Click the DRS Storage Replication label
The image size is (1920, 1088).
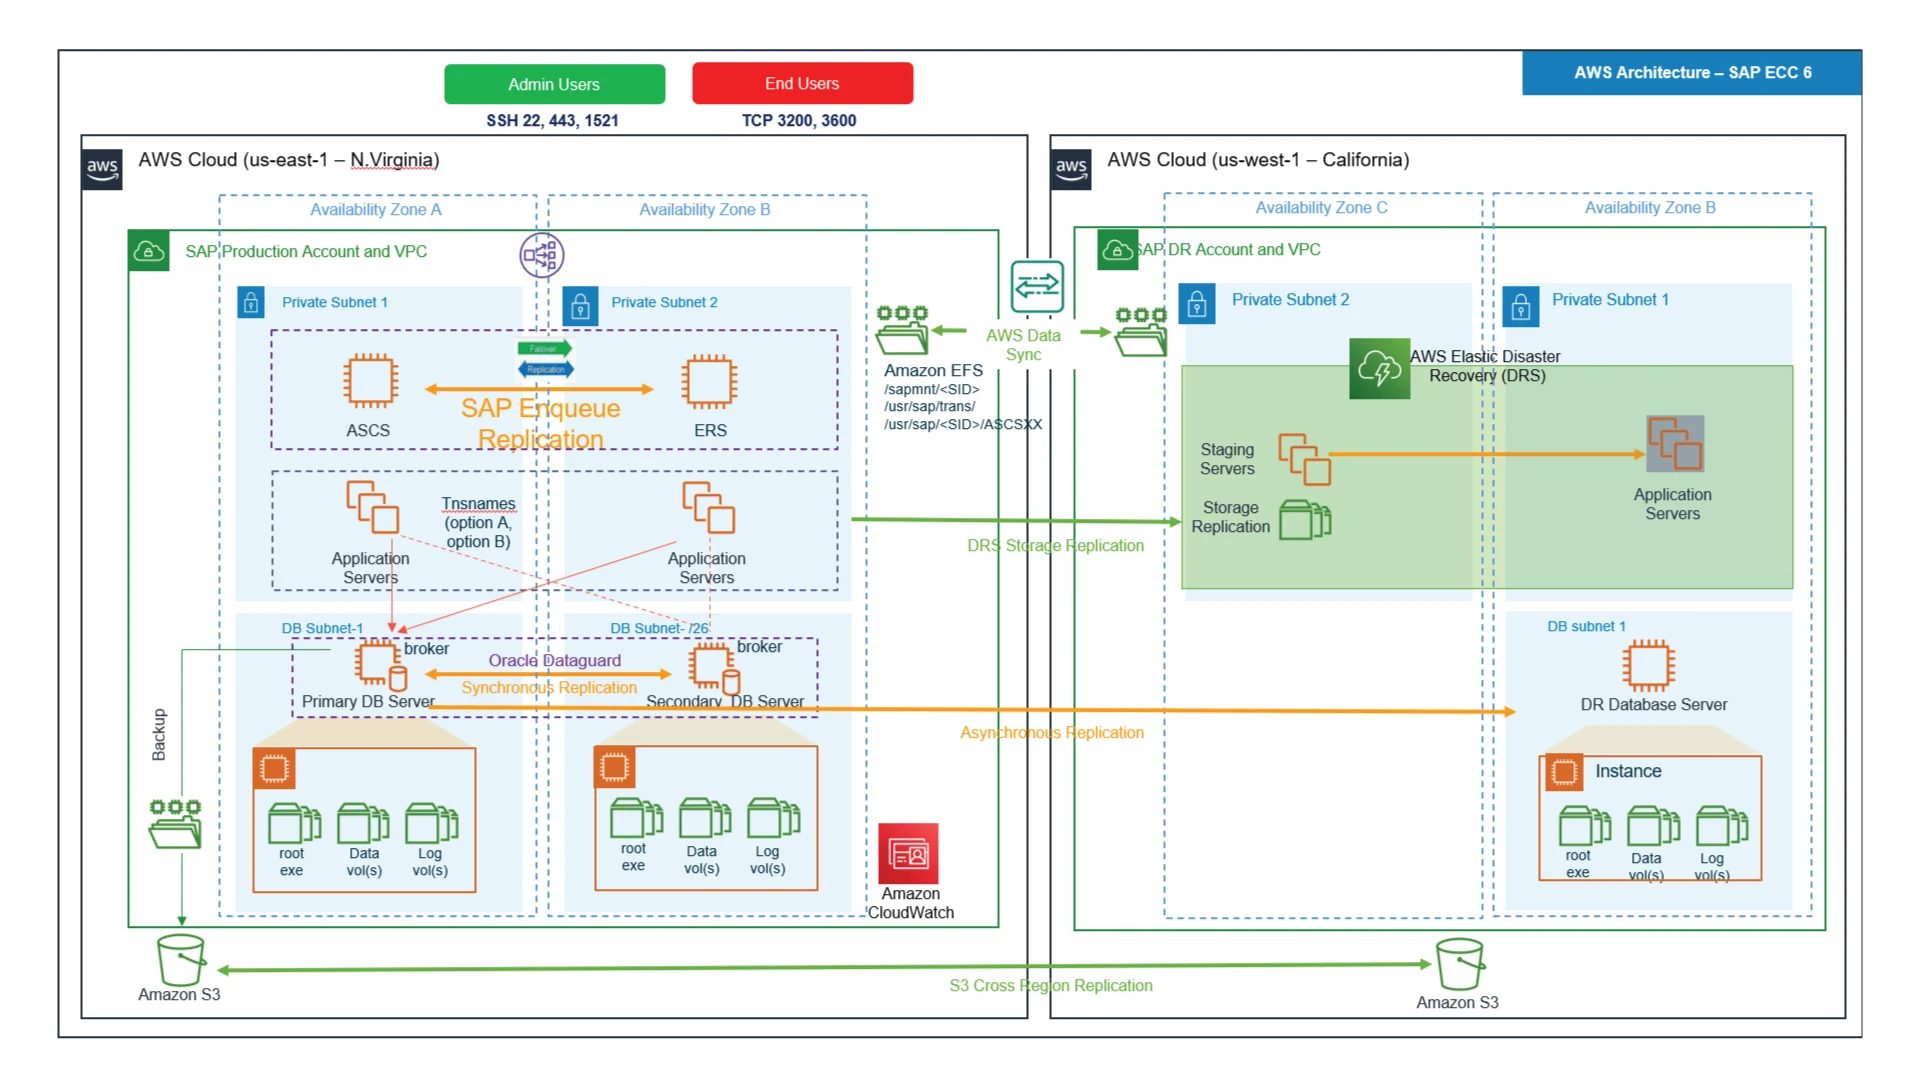[x=1055, y=546]
